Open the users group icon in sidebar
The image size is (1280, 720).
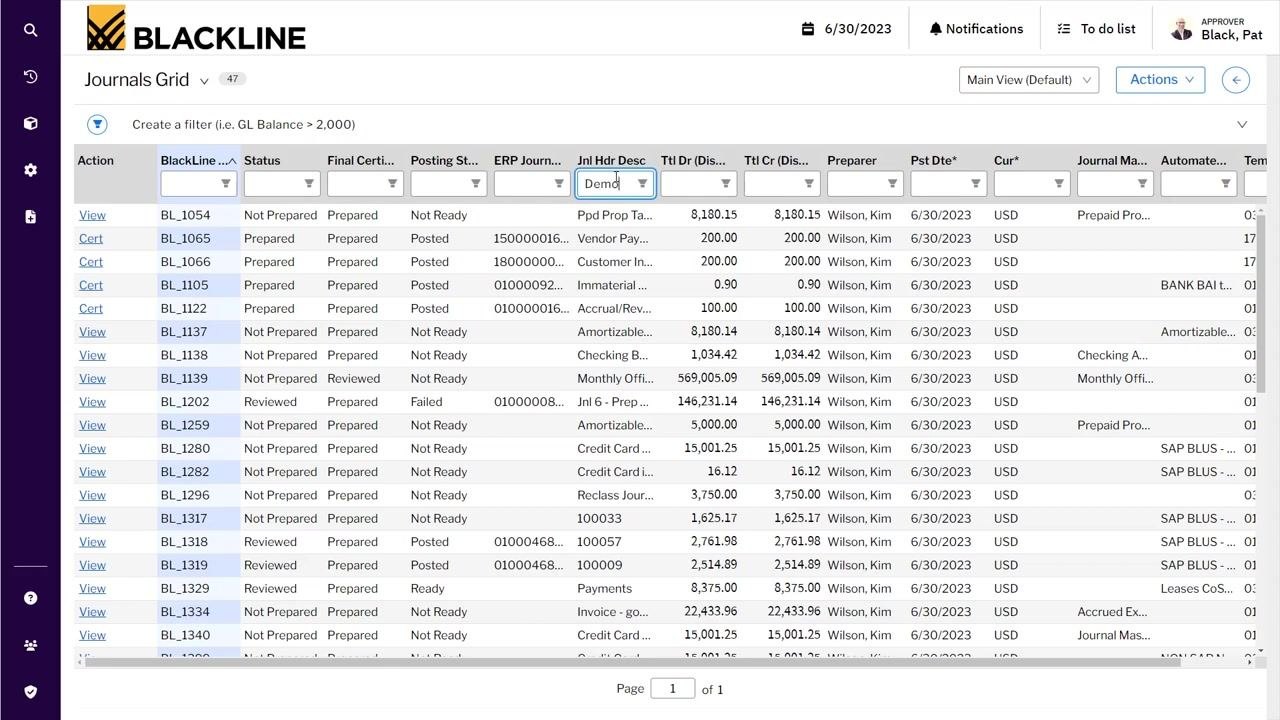(30, 645)
